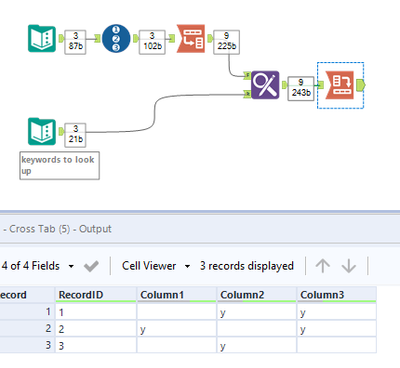Select empty Column1 cell in row 1

tap(177, 312)
